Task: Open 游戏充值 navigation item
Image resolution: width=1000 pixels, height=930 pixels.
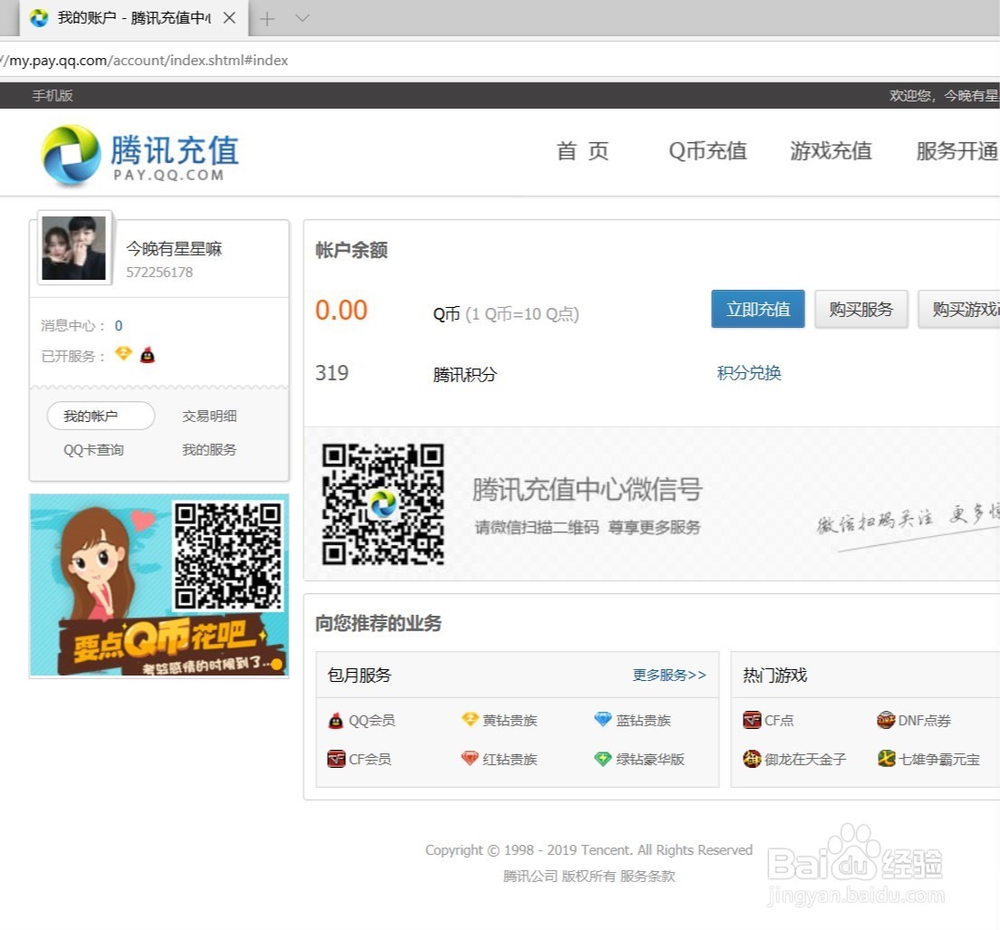Action: tap(830, 151)
